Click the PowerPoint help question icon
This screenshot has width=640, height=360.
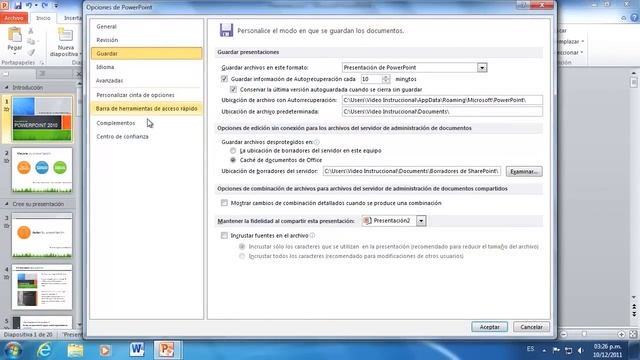[x=634, y=18]
